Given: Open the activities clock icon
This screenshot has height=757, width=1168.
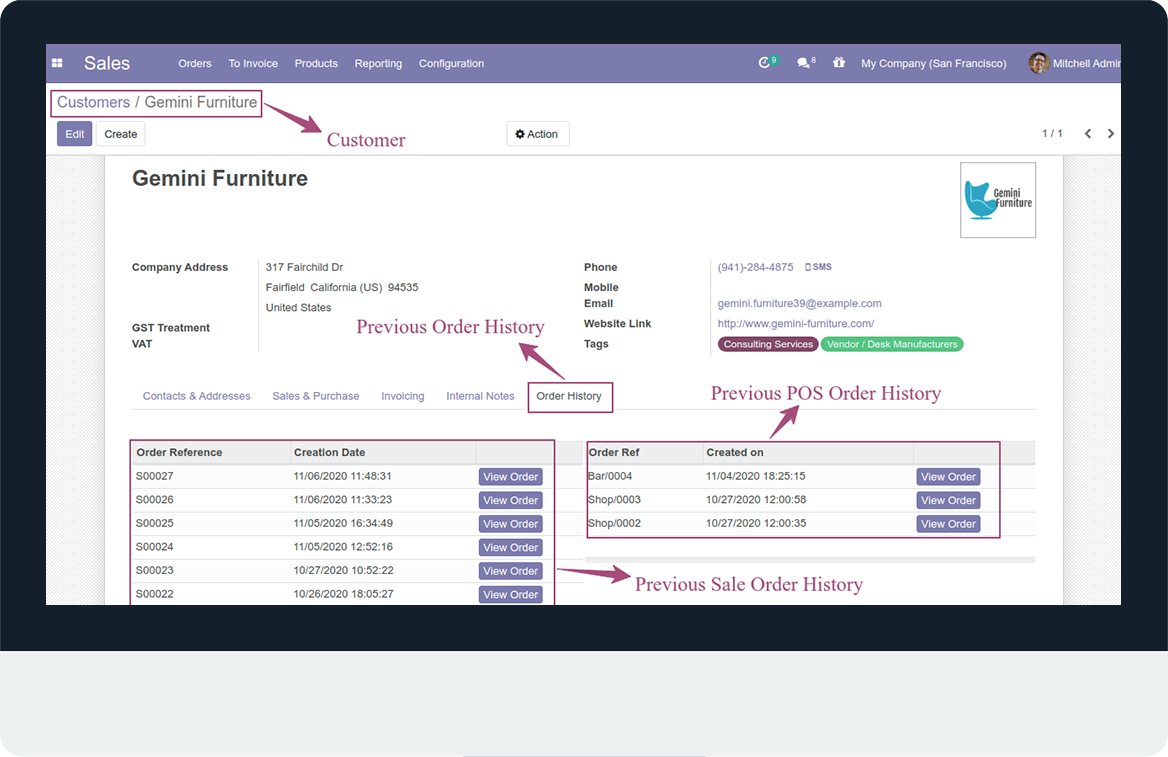Looking at the screenshot, I should (764, 63).
